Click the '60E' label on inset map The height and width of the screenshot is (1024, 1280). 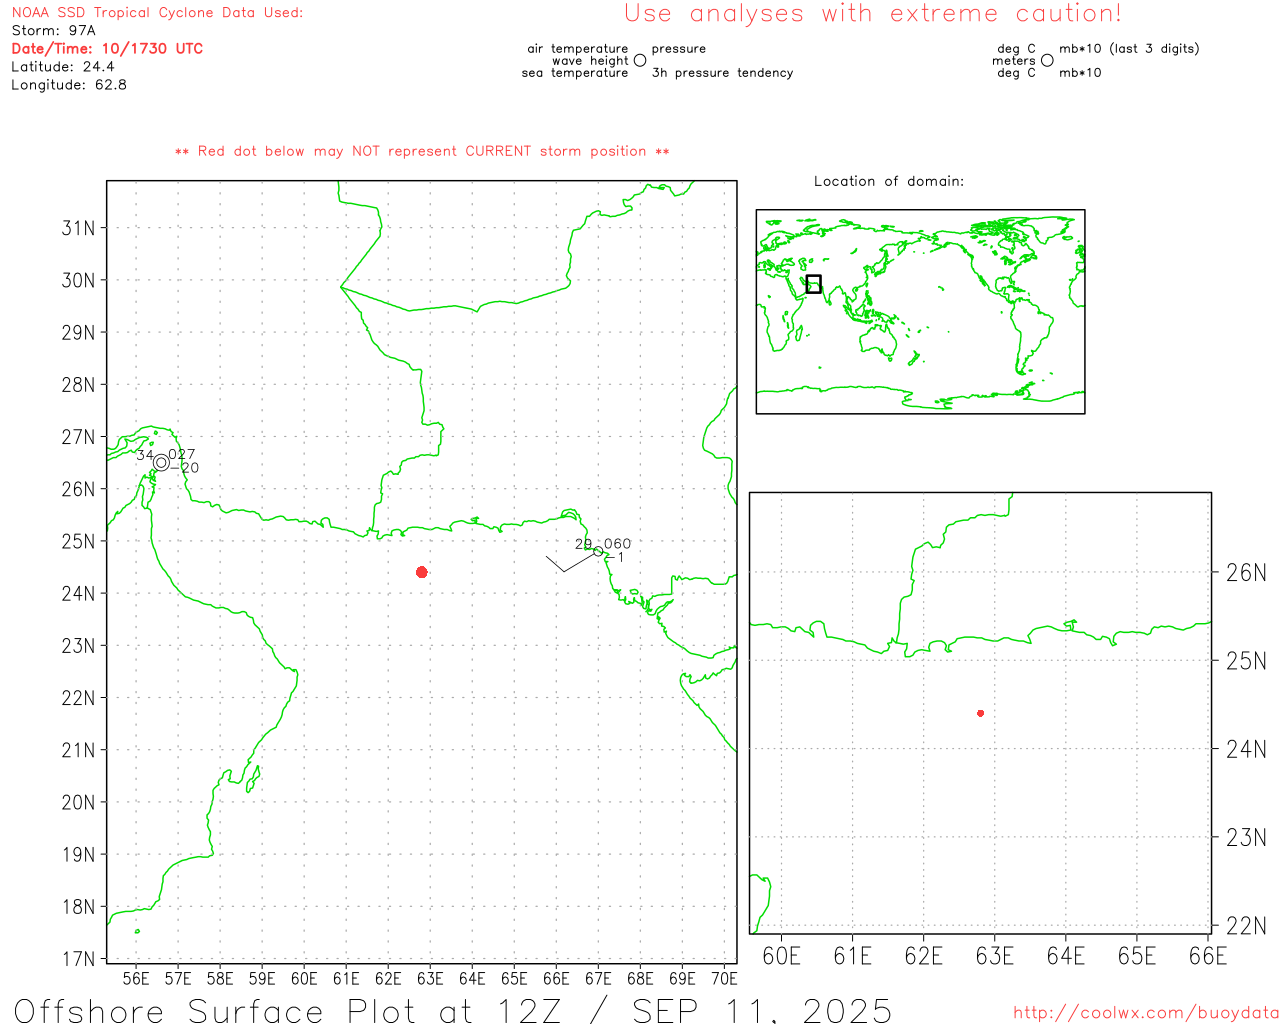pos(781,956)
